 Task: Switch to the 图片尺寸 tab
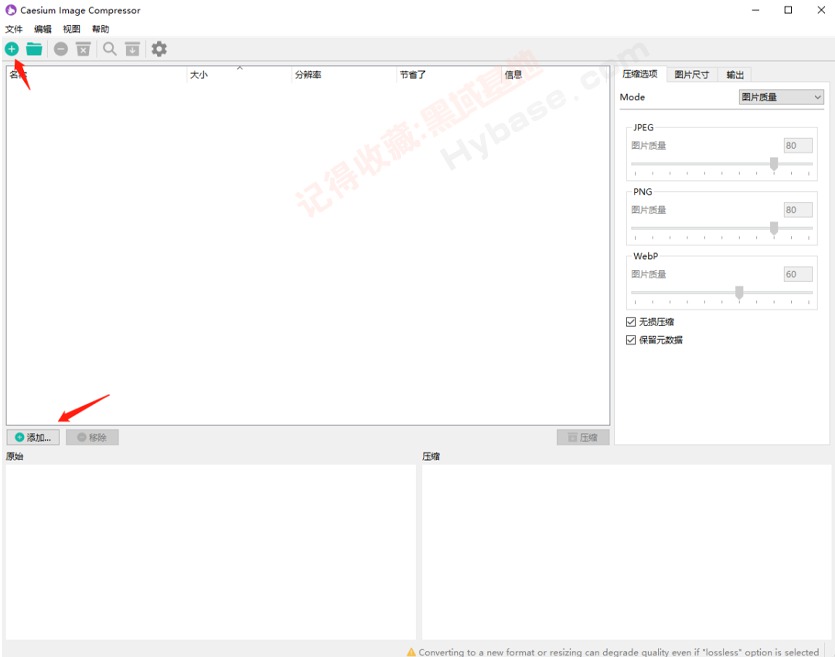click(x=691, y=75)
